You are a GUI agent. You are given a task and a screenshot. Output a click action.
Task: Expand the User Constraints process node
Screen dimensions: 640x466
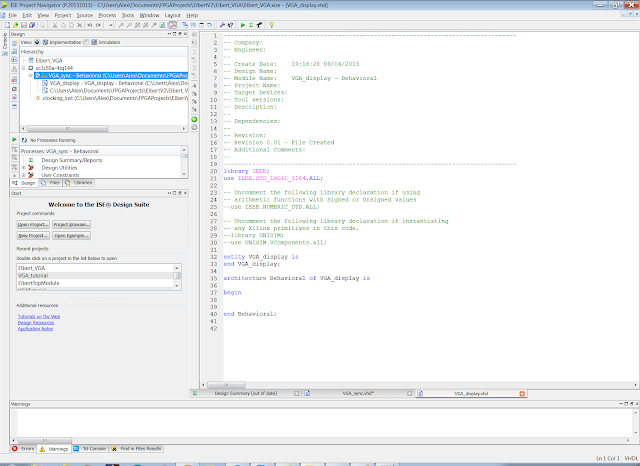click(x=23, y=175)
